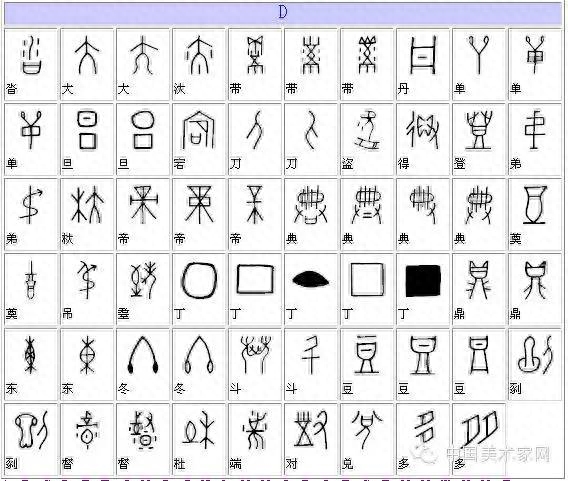Choose the 得 glyph tile
Screen dimensions: 568x481
[x=423, y=139]
